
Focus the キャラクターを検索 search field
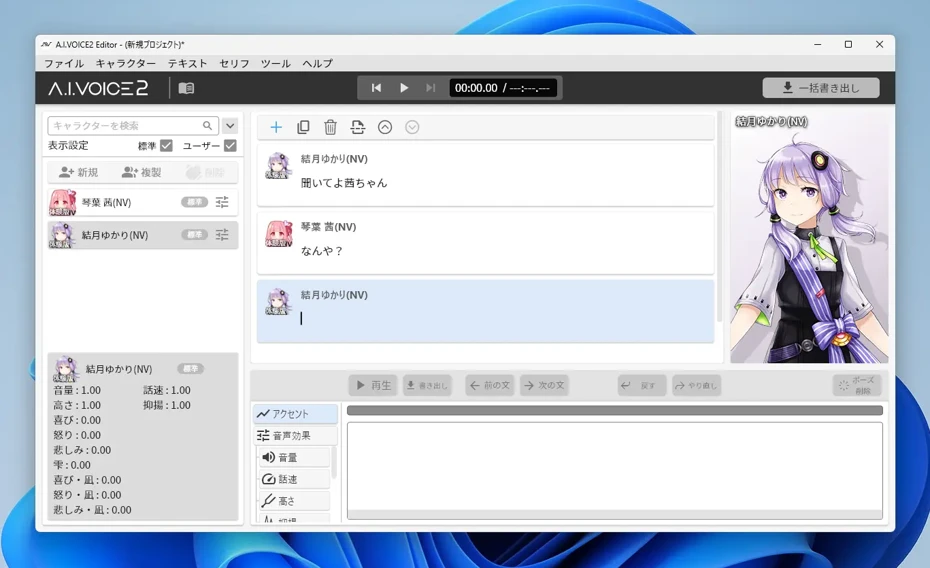pyautogui.click(x=133, y=126)
